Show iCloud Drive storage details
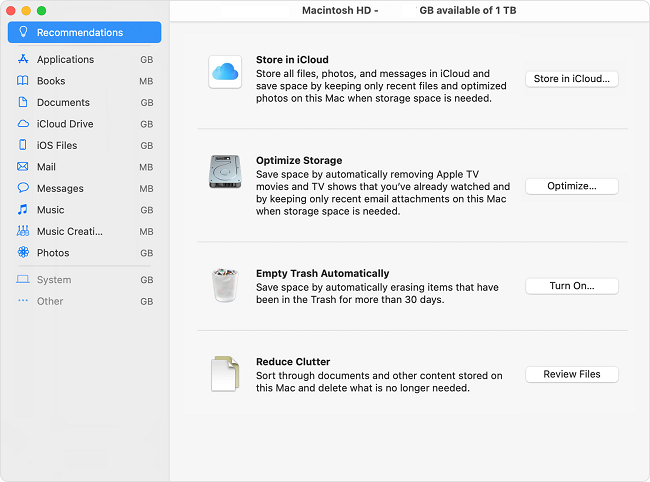This screenshot has height=482, width=650. pyautogui.click(x=85, y=124)
